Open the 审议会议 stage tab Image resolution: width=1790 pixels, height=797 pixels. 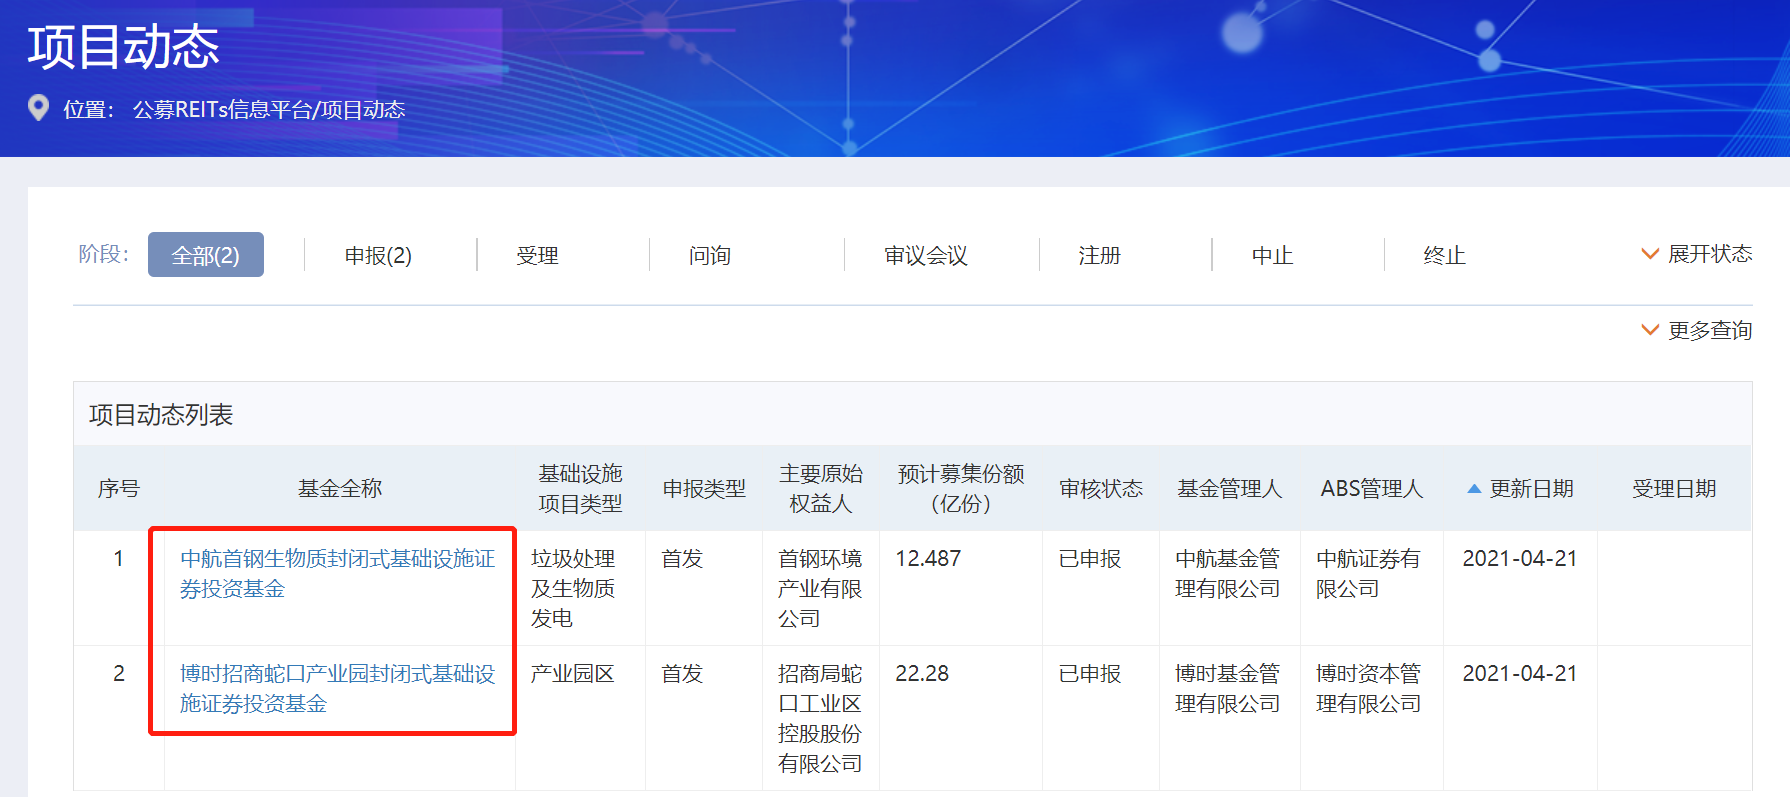coord(926,256)
